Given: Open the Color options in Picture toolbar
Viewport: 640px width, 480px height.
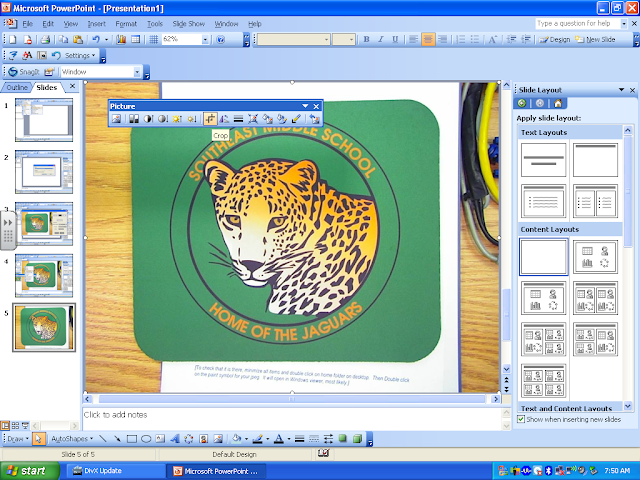Looking at the screenshot, I should [x=134, y=119].
